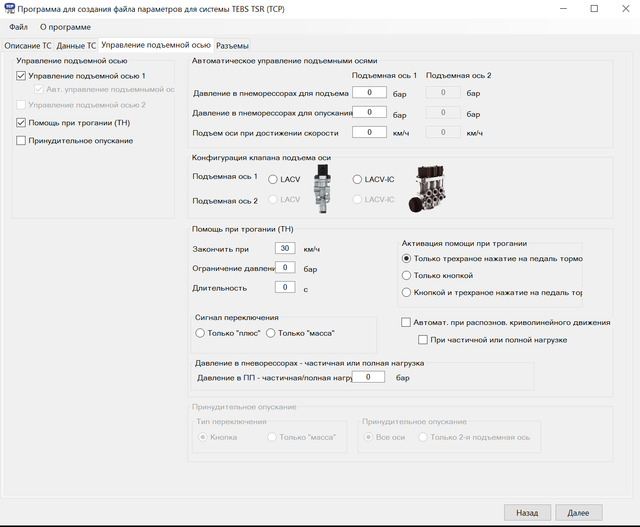Select LACV-IC radio for lifting axle 1
The width and height of the screenshot is (640, 527).
click(x=358, y=179)
